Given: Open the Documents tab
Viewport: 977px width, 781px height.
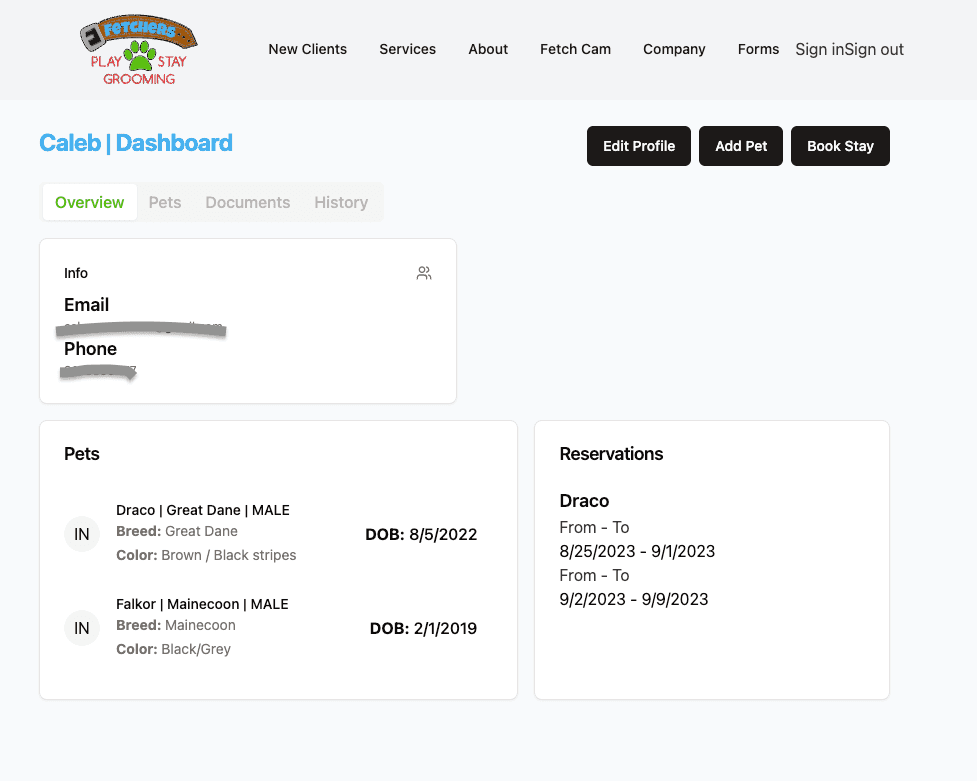Looking at the screenshot, I should [x=247, y=202].
